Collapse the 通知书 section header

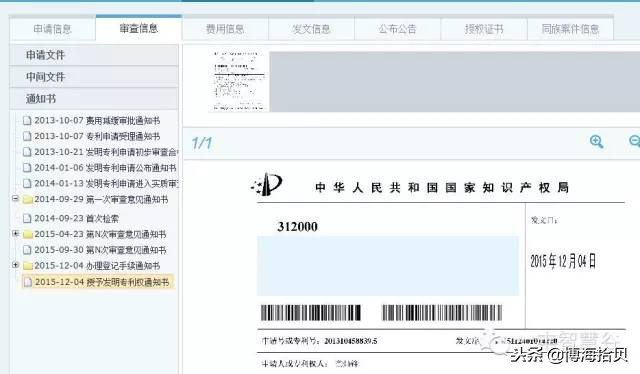coord(94,98)
